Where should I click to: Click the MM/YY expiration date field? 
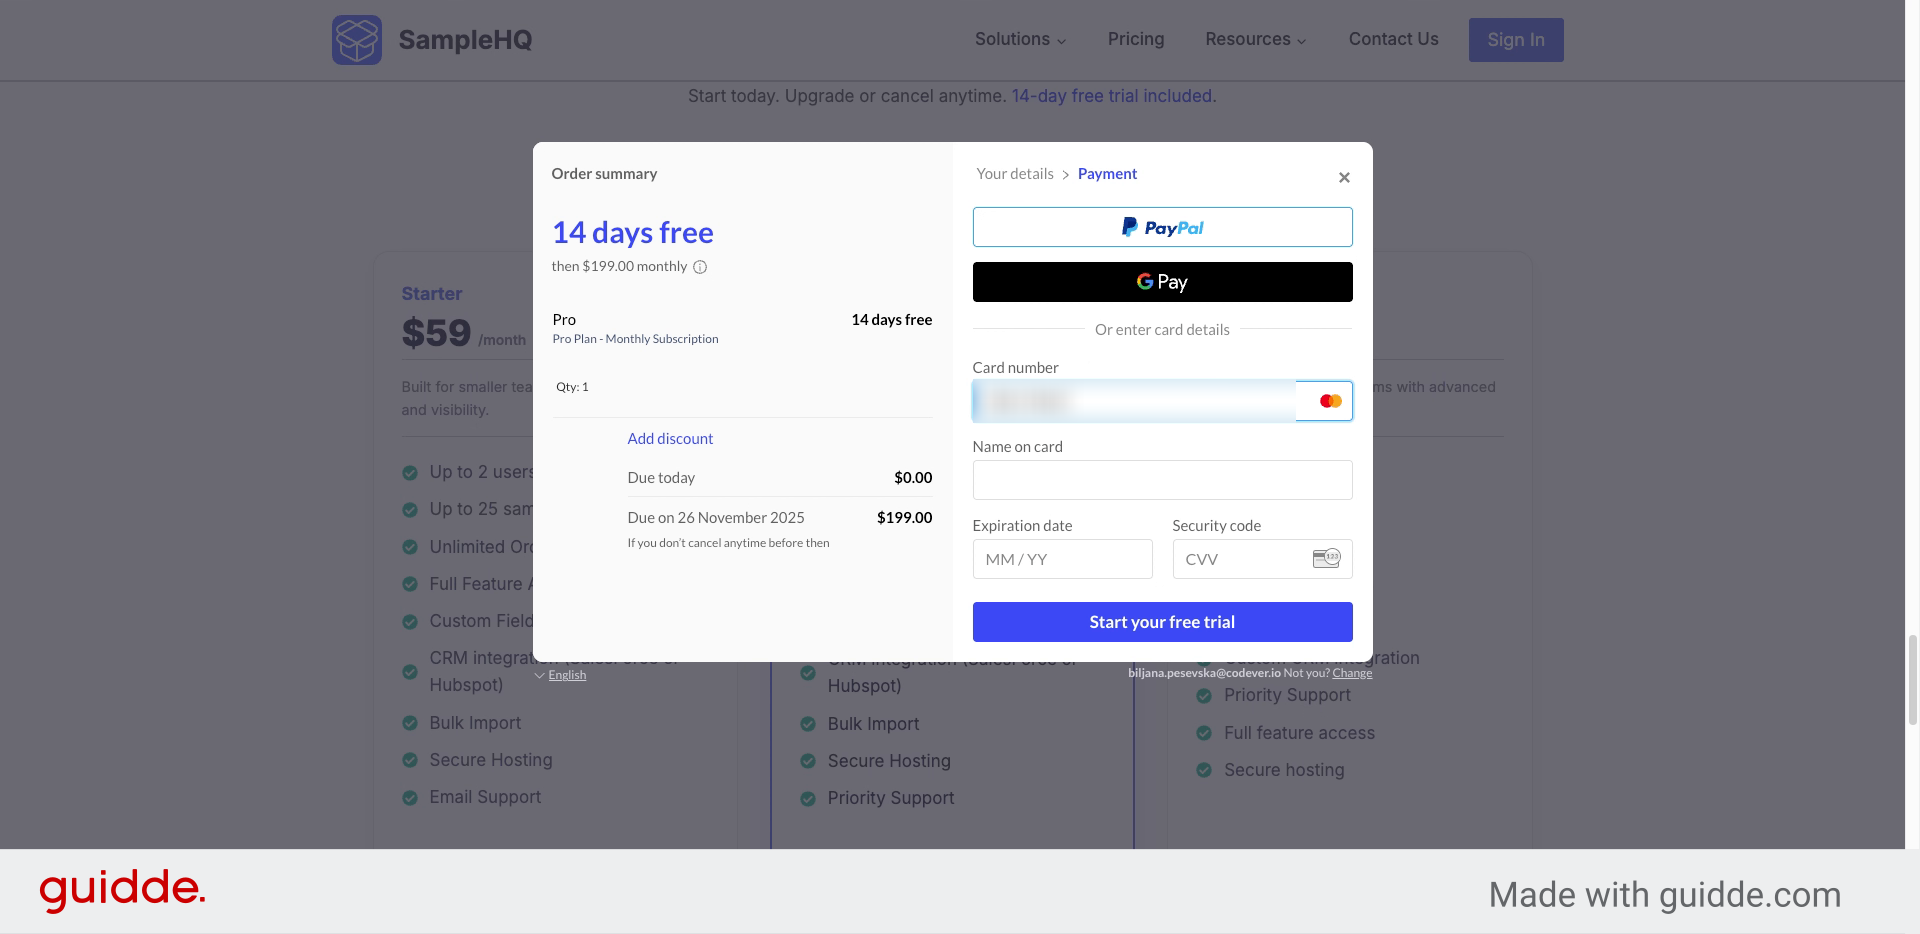tap(1062, 559)
